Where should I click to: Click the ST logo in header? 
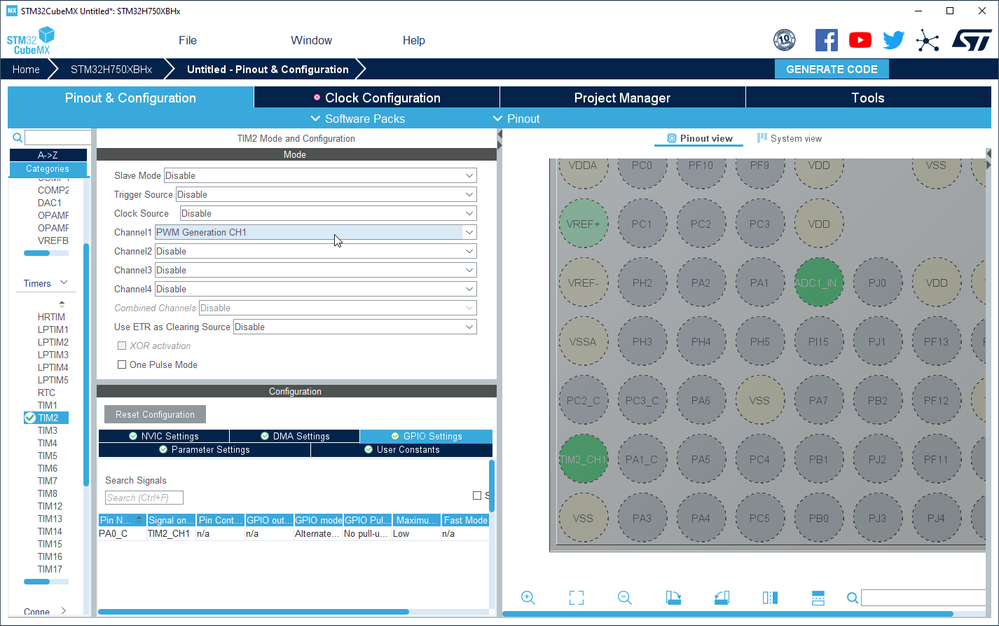[972, 40]
